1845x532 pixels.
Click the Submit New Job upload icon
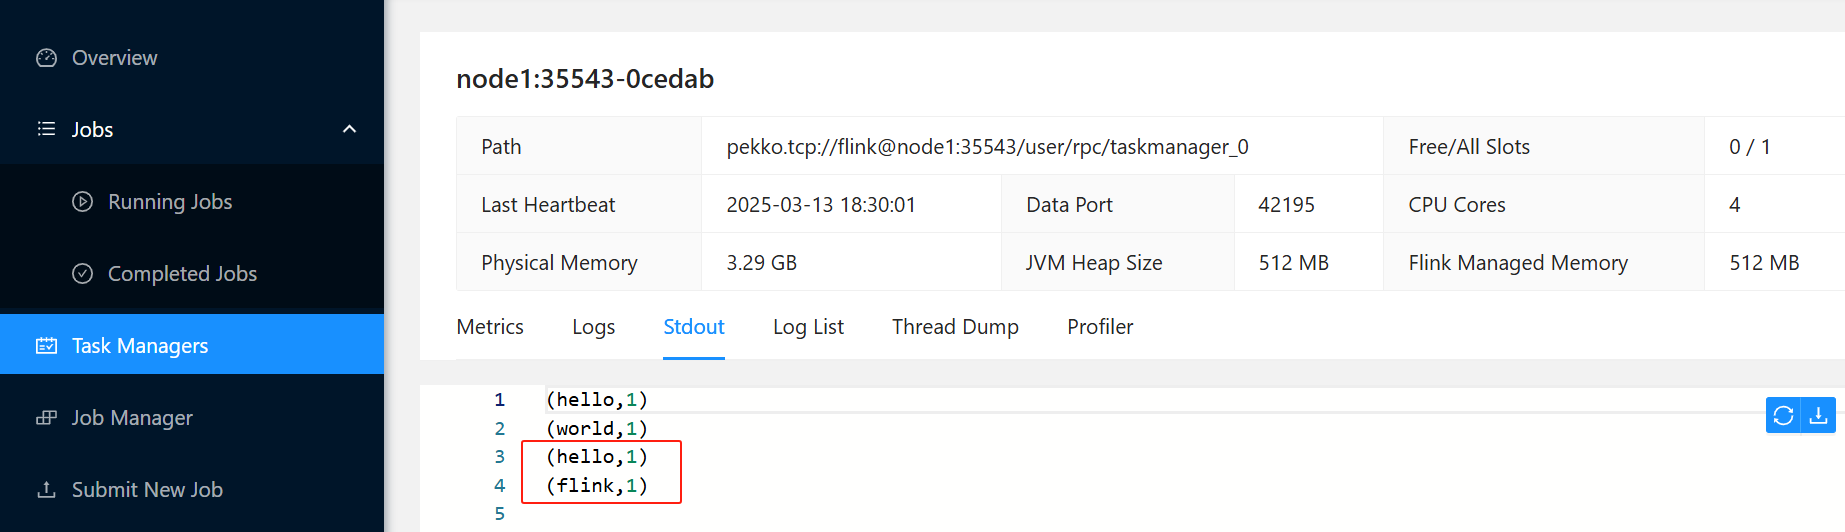click(46, 490)
